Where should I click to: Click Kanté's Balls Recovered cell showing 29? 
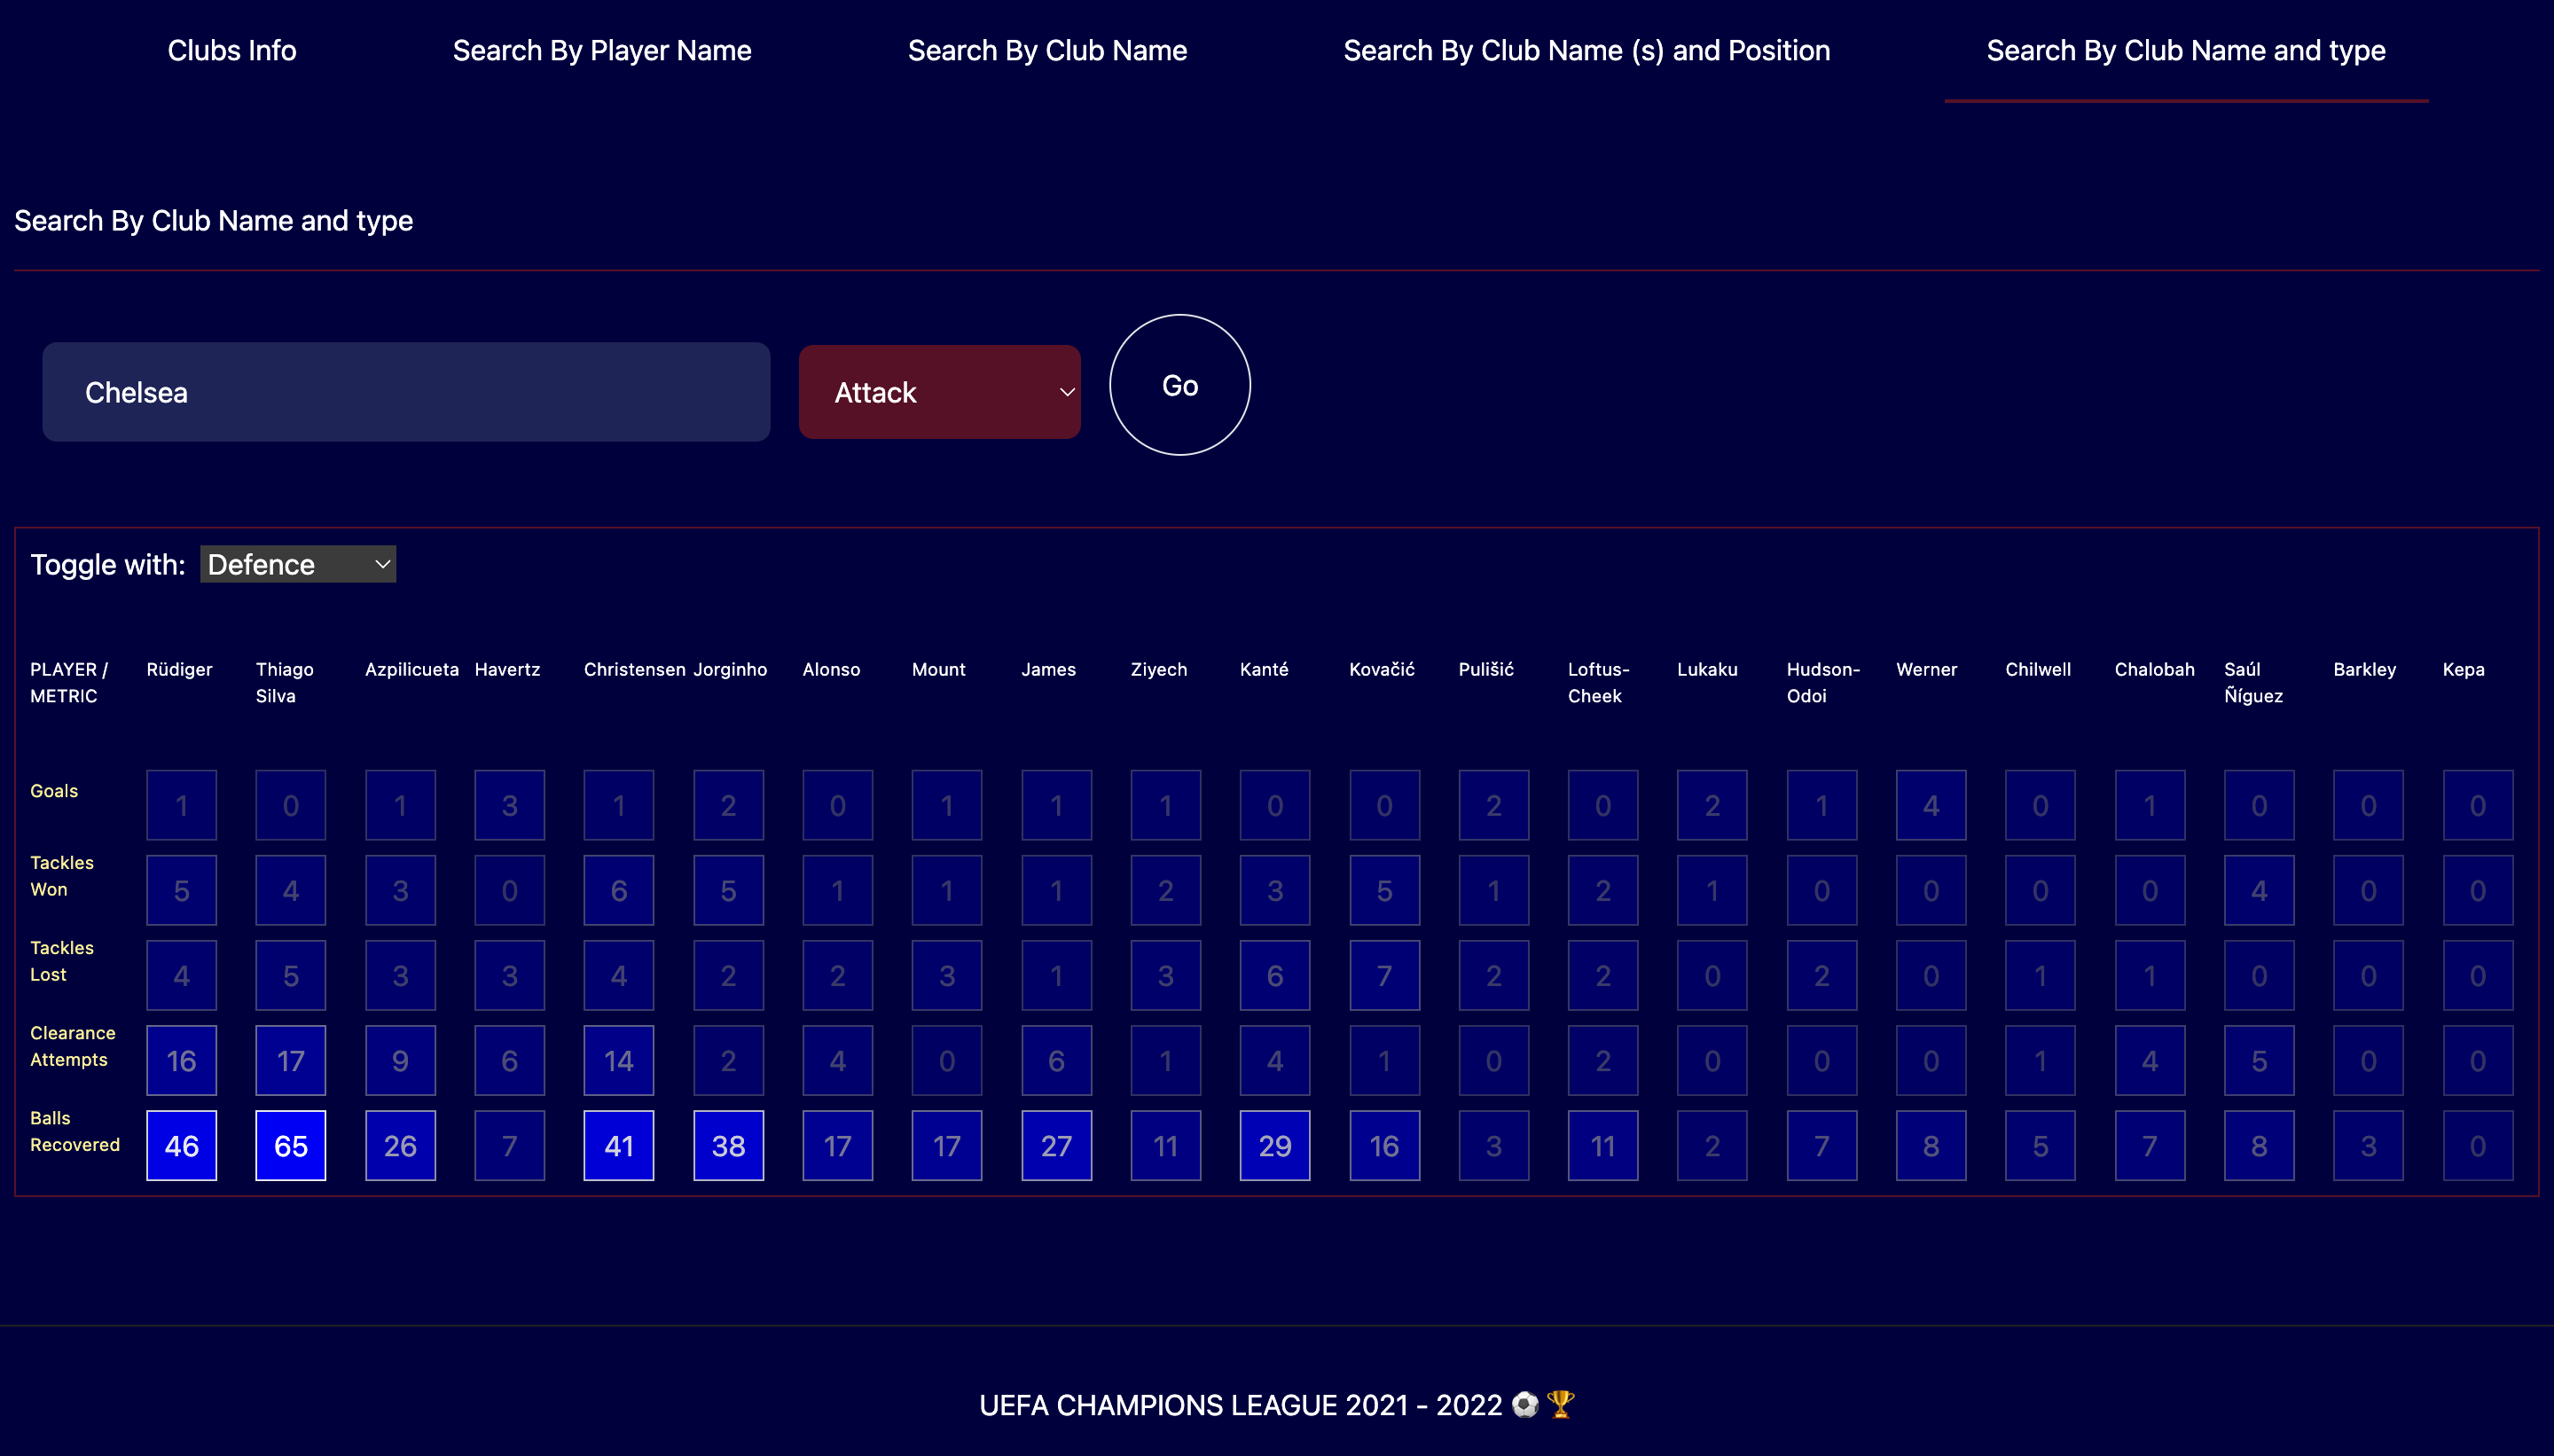(x=1274, y=1145)
